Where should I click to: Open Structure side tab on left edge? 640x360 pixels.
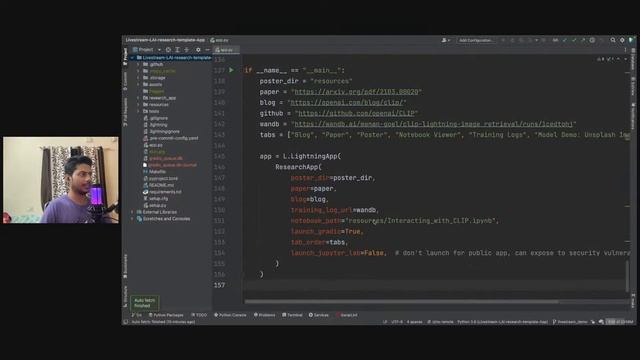tap(125, 297)
